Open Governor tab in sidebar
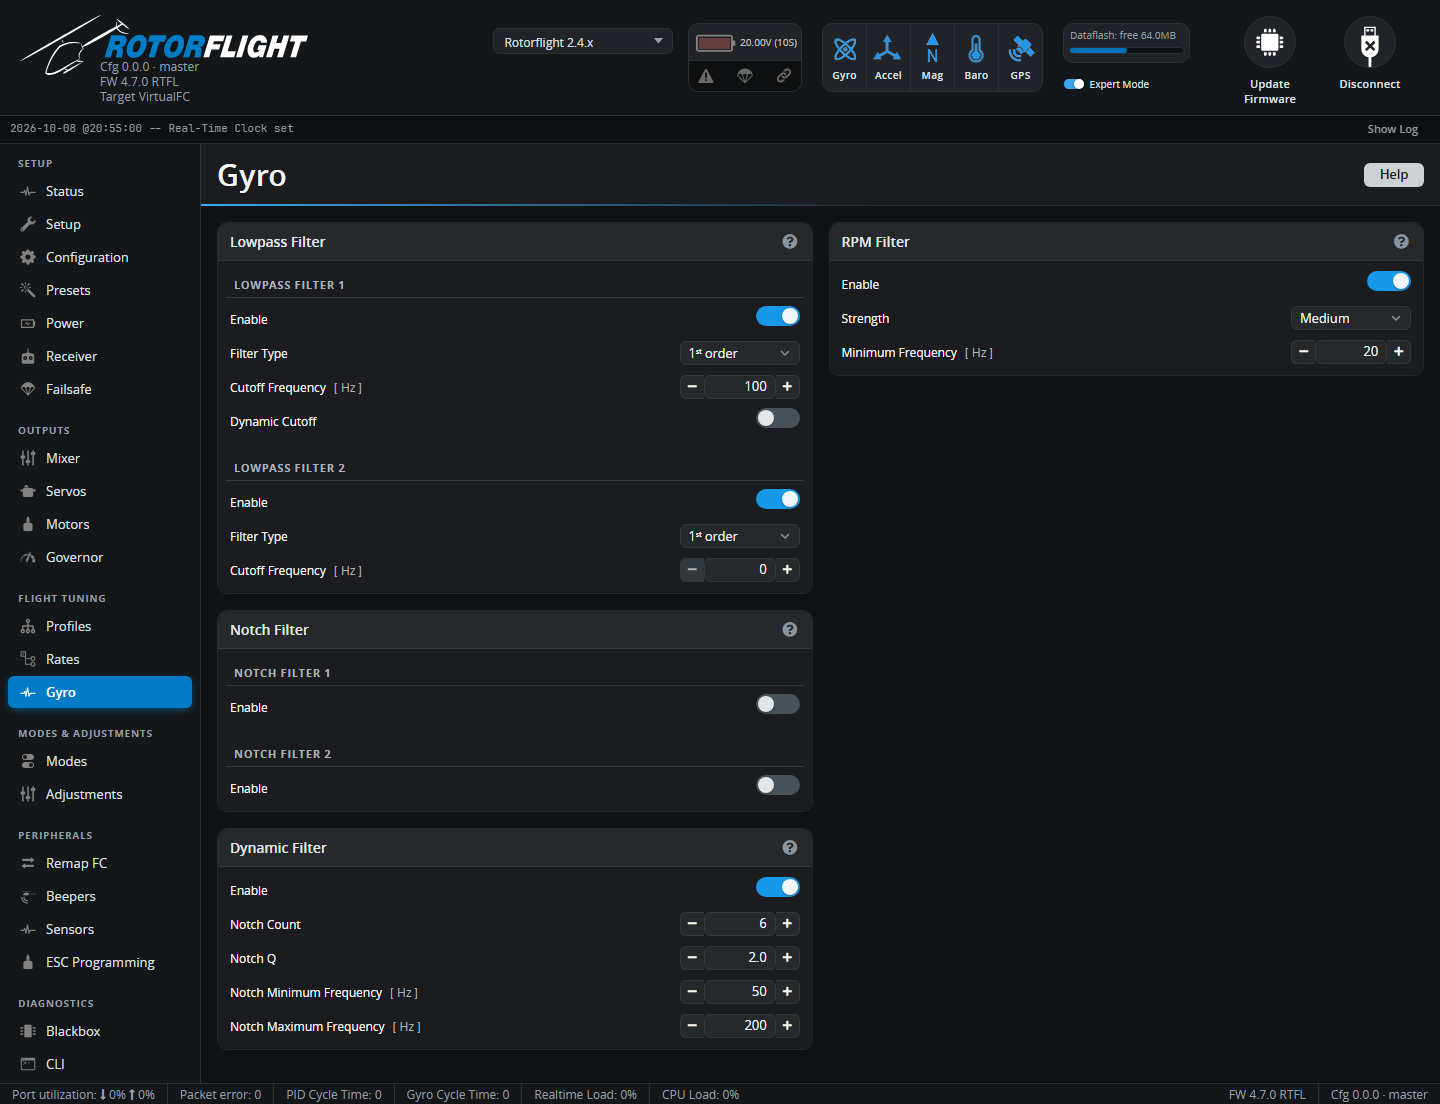Image resolution: width=1440 pixels, height=1104 pixels. click(x=100, y=557)
